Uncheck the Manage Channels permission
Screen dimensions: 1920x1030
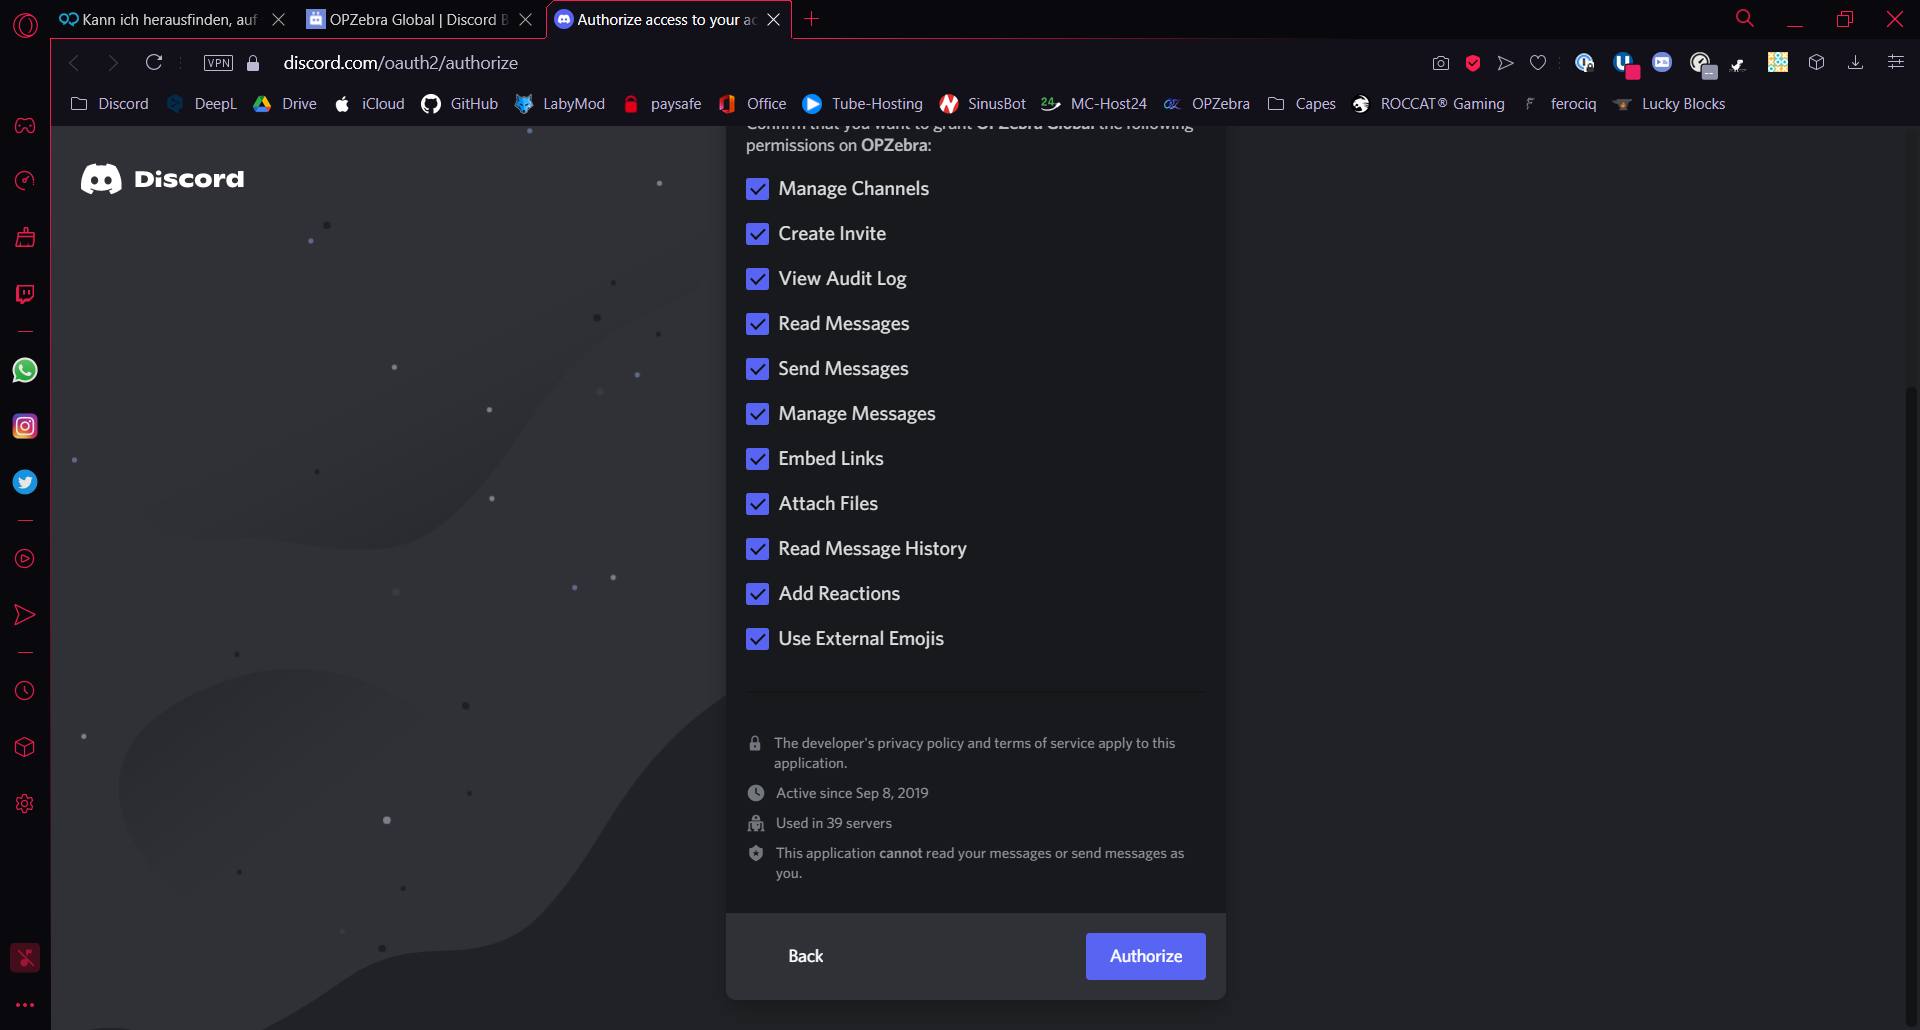(758, 189)
